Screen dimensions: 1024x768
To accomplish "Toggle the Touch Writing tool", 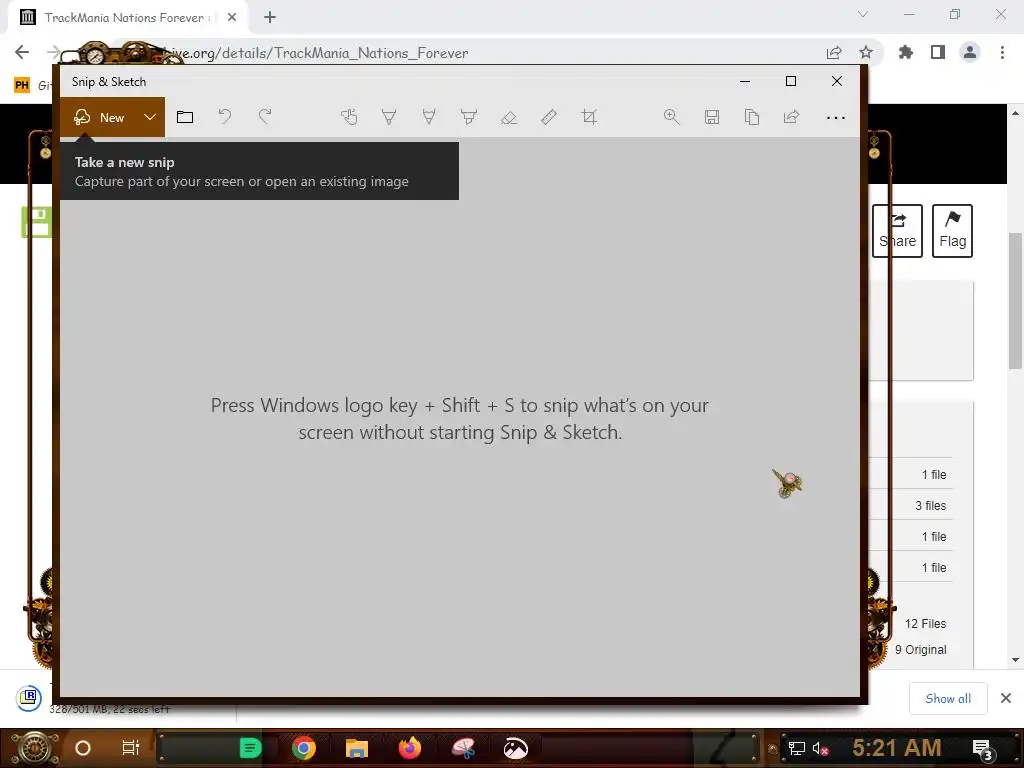I will click(349, 117).
